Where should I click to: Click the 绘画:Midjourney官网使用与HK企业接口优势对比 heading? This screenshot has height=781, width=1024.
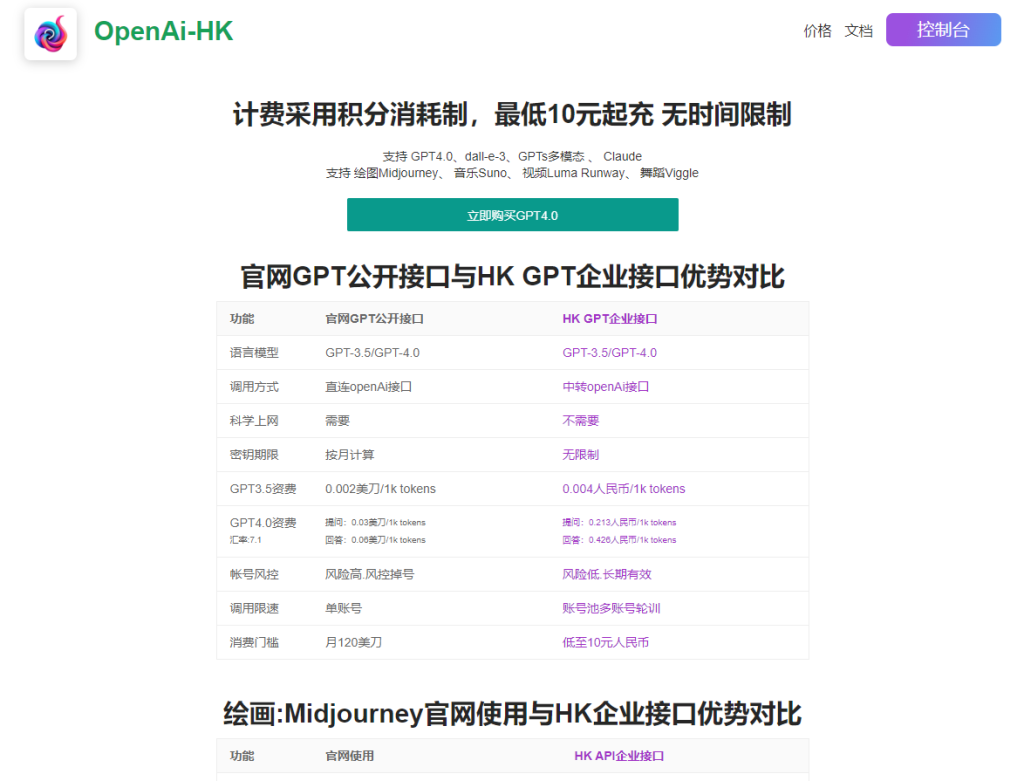coord(512,713)
